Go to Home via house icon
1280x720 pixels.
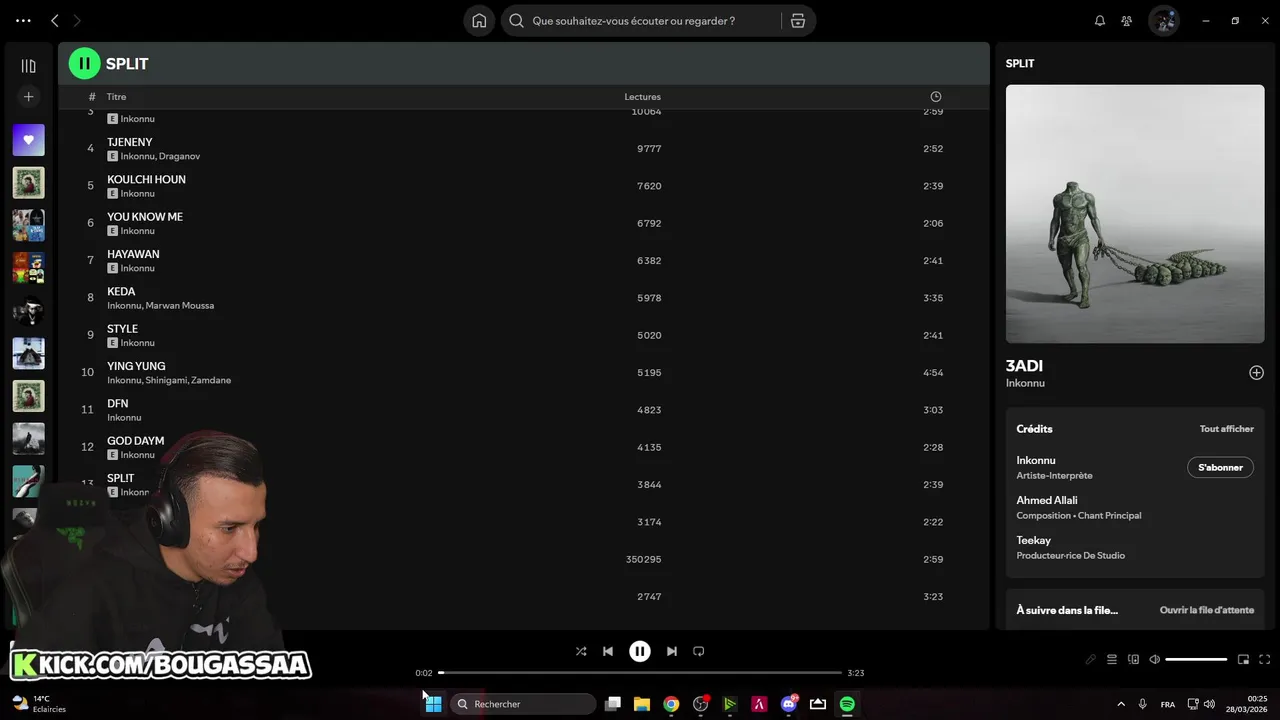point(479,20)
